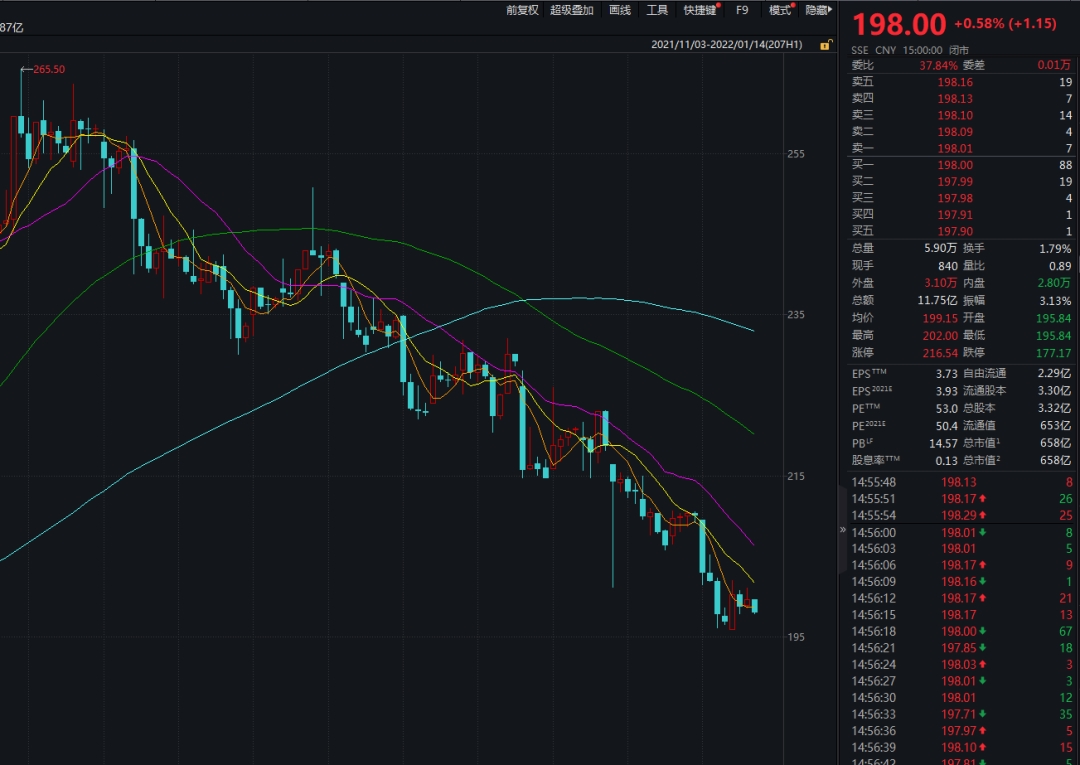Click the 跌停 limit-down price 177.17
Image resolution: width=1080 pixels, height=765 pixels.
click(x=1054, y=353)
